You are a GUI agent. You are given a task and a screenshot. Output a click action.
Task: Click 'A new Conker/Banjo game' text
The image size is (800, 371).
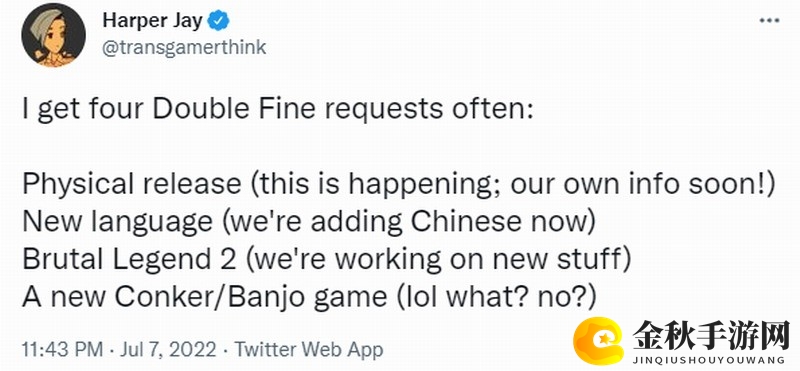pos(204,298)
